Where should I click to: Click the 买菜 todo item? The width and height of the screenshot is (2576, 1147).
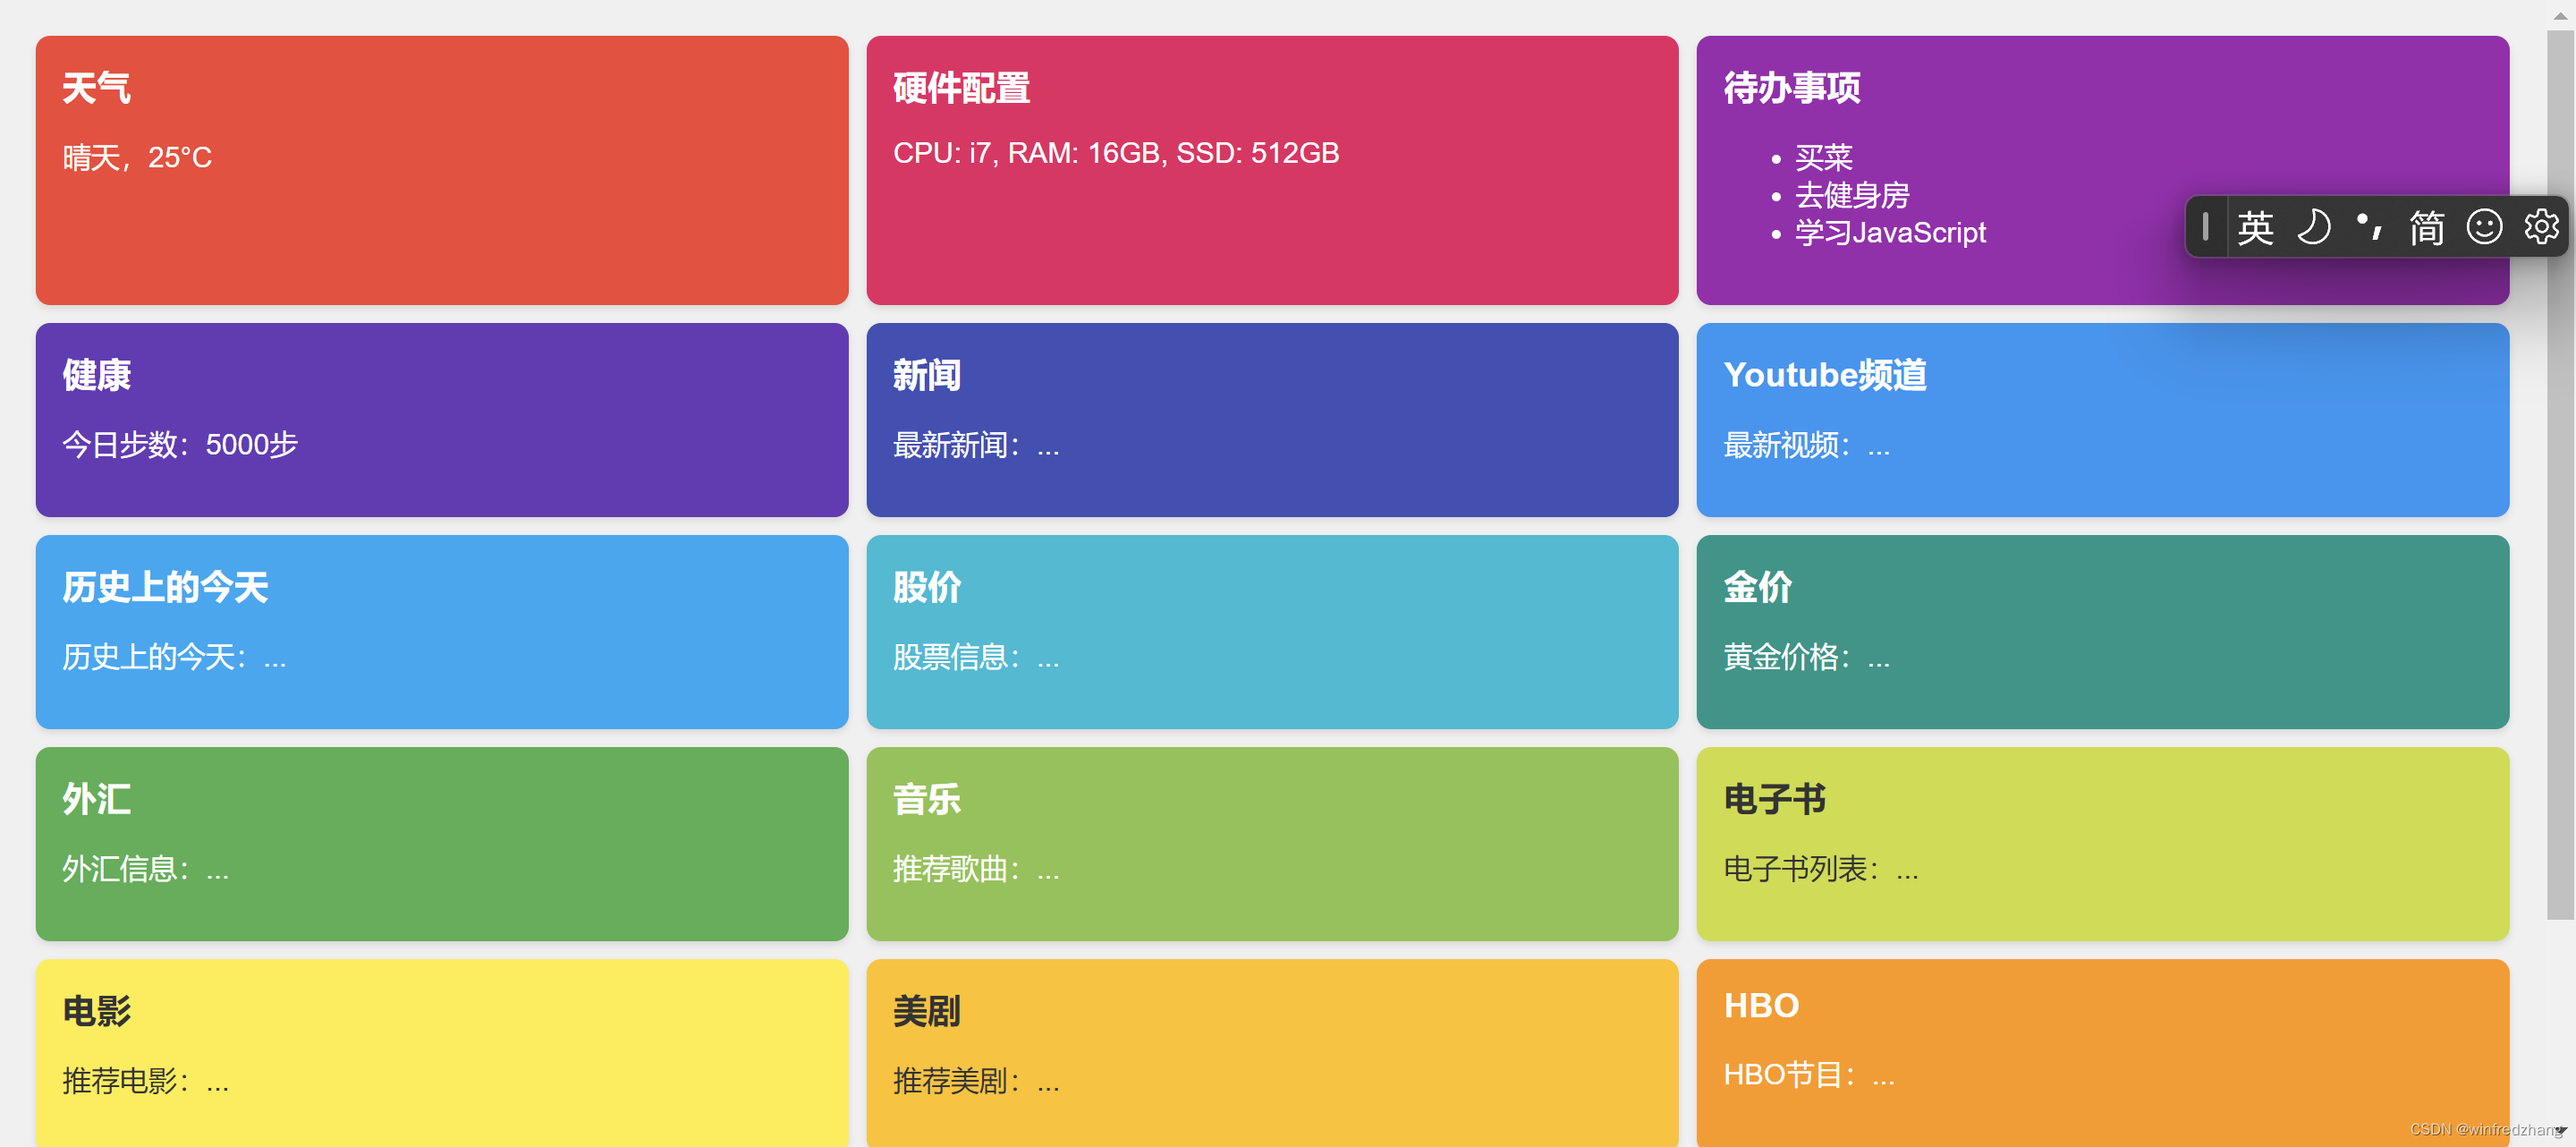click(1823, 157)
